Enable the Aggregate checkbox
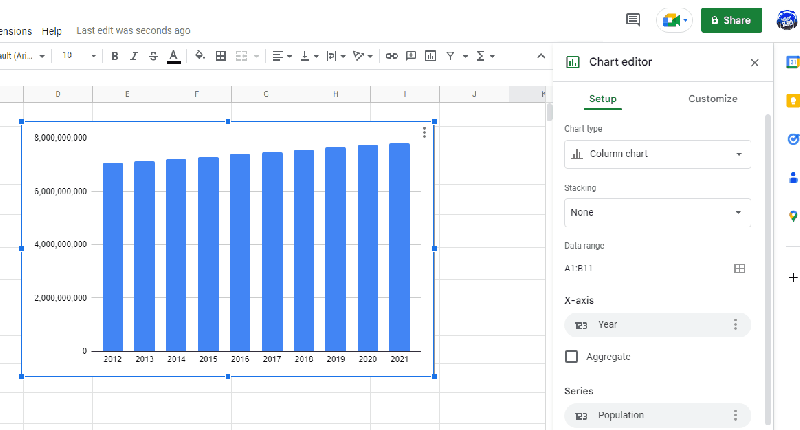 coord(571,357)
